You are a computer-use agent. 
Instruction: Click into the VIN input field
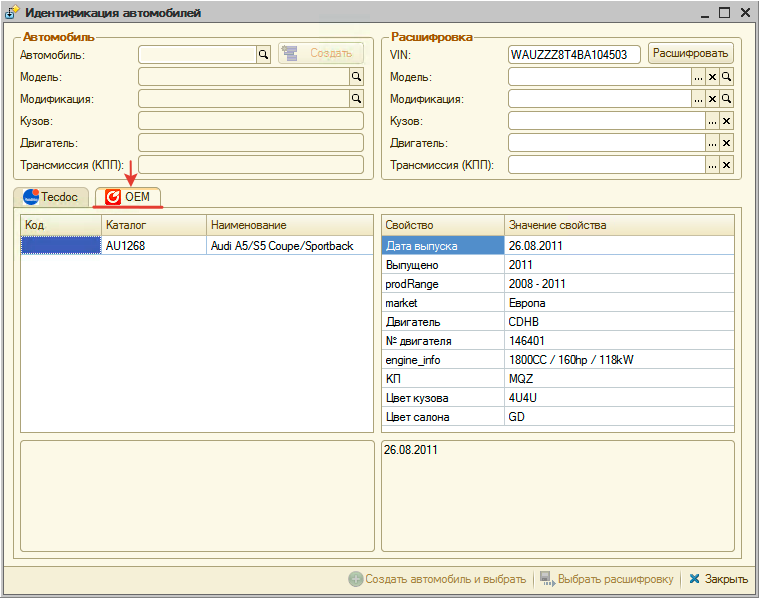[x=574, y=55]
